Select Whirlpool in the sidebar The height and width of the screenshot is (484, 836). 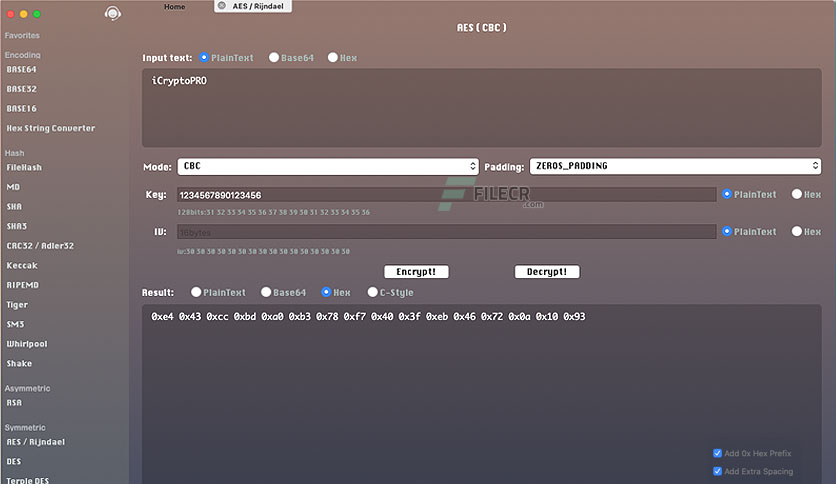pyautogui.click(x=27, y=344)
